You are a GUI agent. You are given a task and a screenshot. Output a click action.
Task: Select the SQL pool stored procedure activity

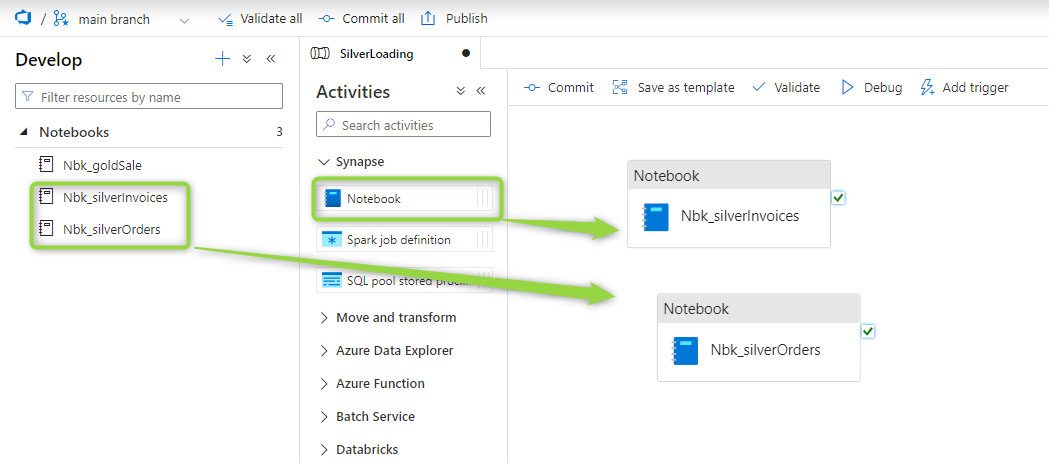tap(405, 280)
